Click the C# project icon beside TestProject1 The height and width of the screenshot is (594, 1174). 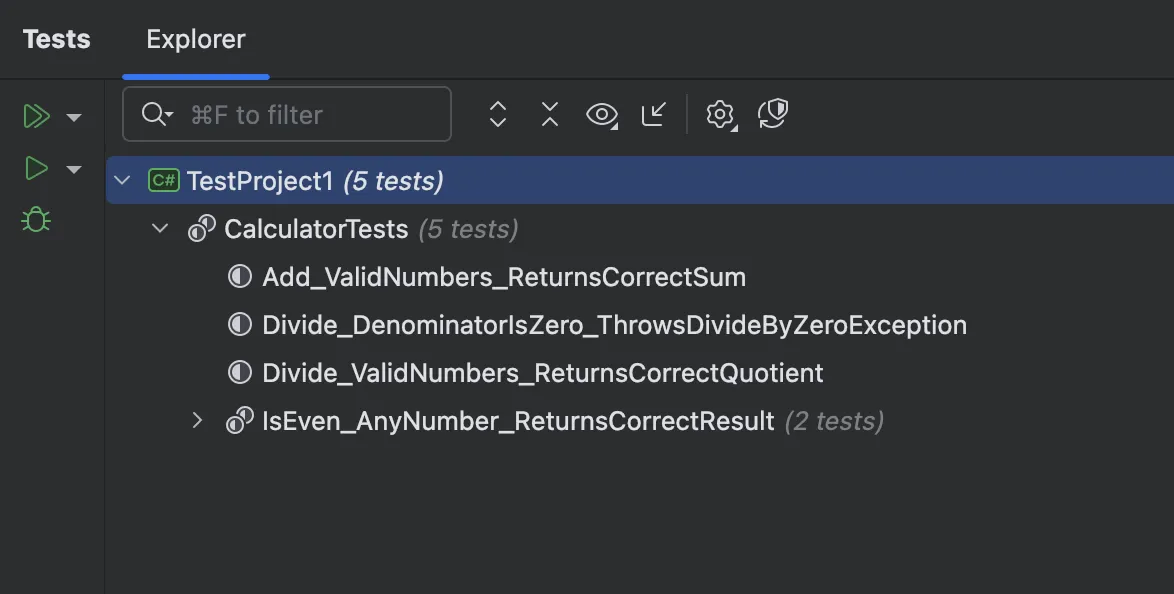click(163, 181)
